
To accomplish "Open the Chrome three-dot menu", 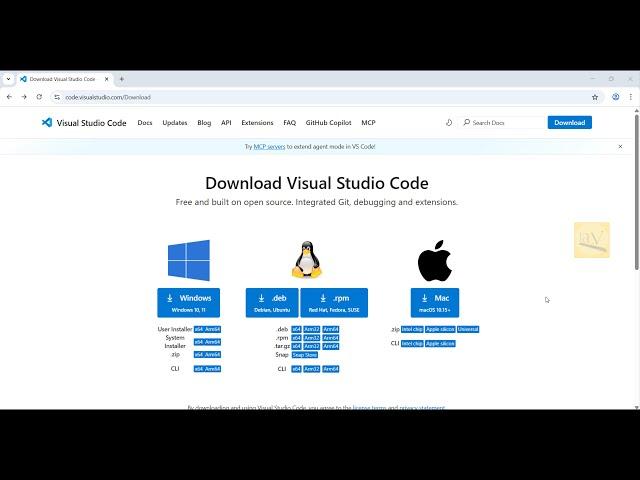I will pos(631,97).
